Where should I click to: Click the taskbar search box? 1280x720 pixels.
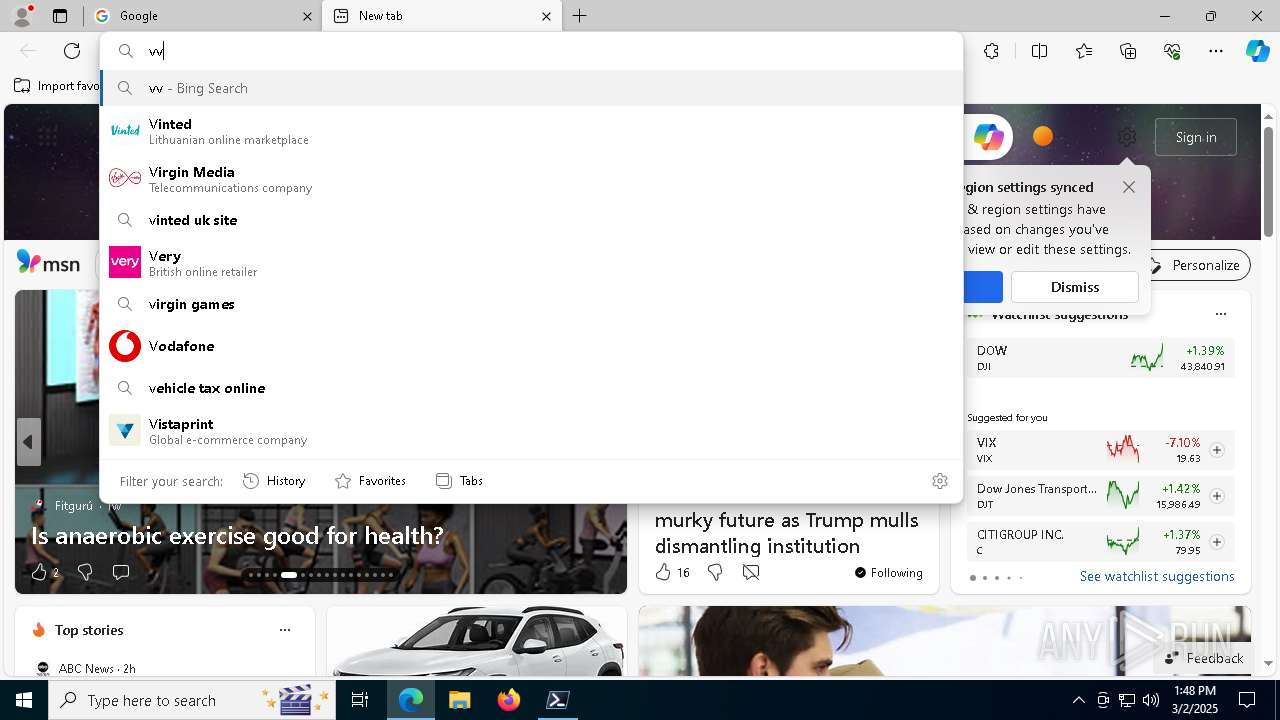(x=193, y=700)
